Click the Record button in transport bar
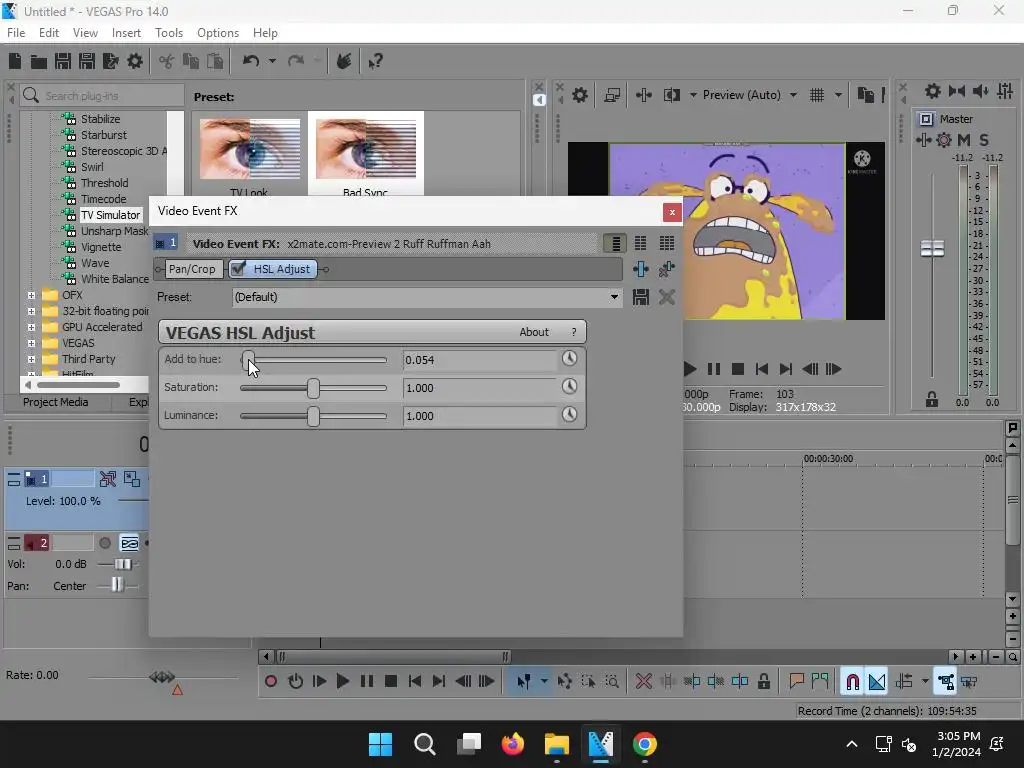Viewport: 1024px width, 768px height. point(270,682)
